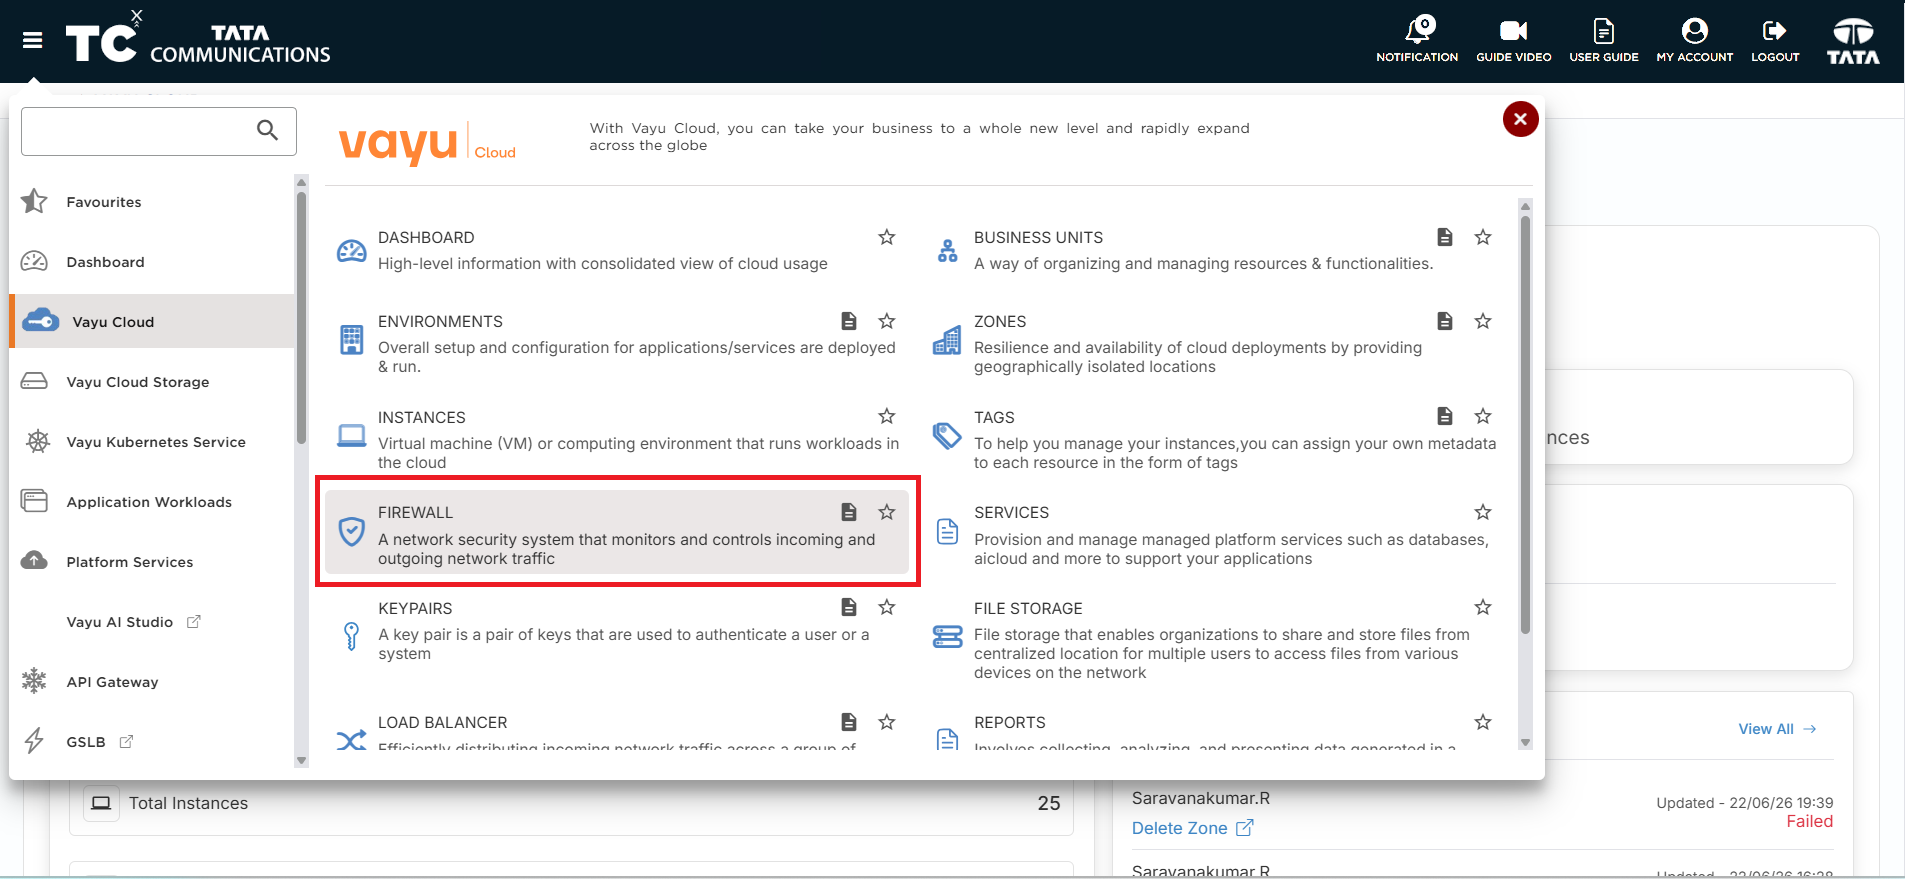
Task: Close the Vayu Cloud menu panel
Action: click(1520, 119)
